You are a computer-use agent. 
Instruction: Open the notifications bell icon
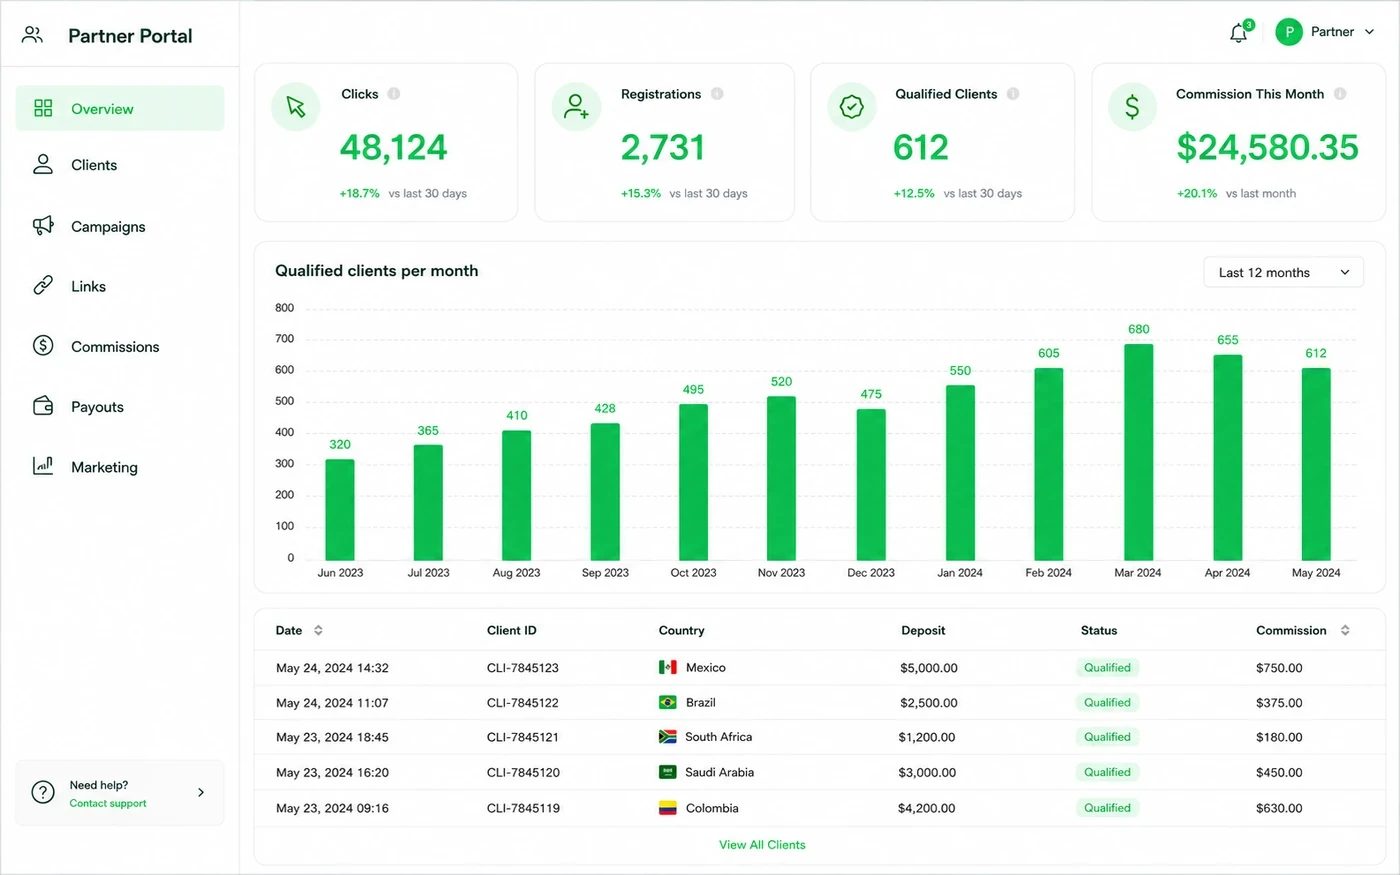(x=1238, y=33)
